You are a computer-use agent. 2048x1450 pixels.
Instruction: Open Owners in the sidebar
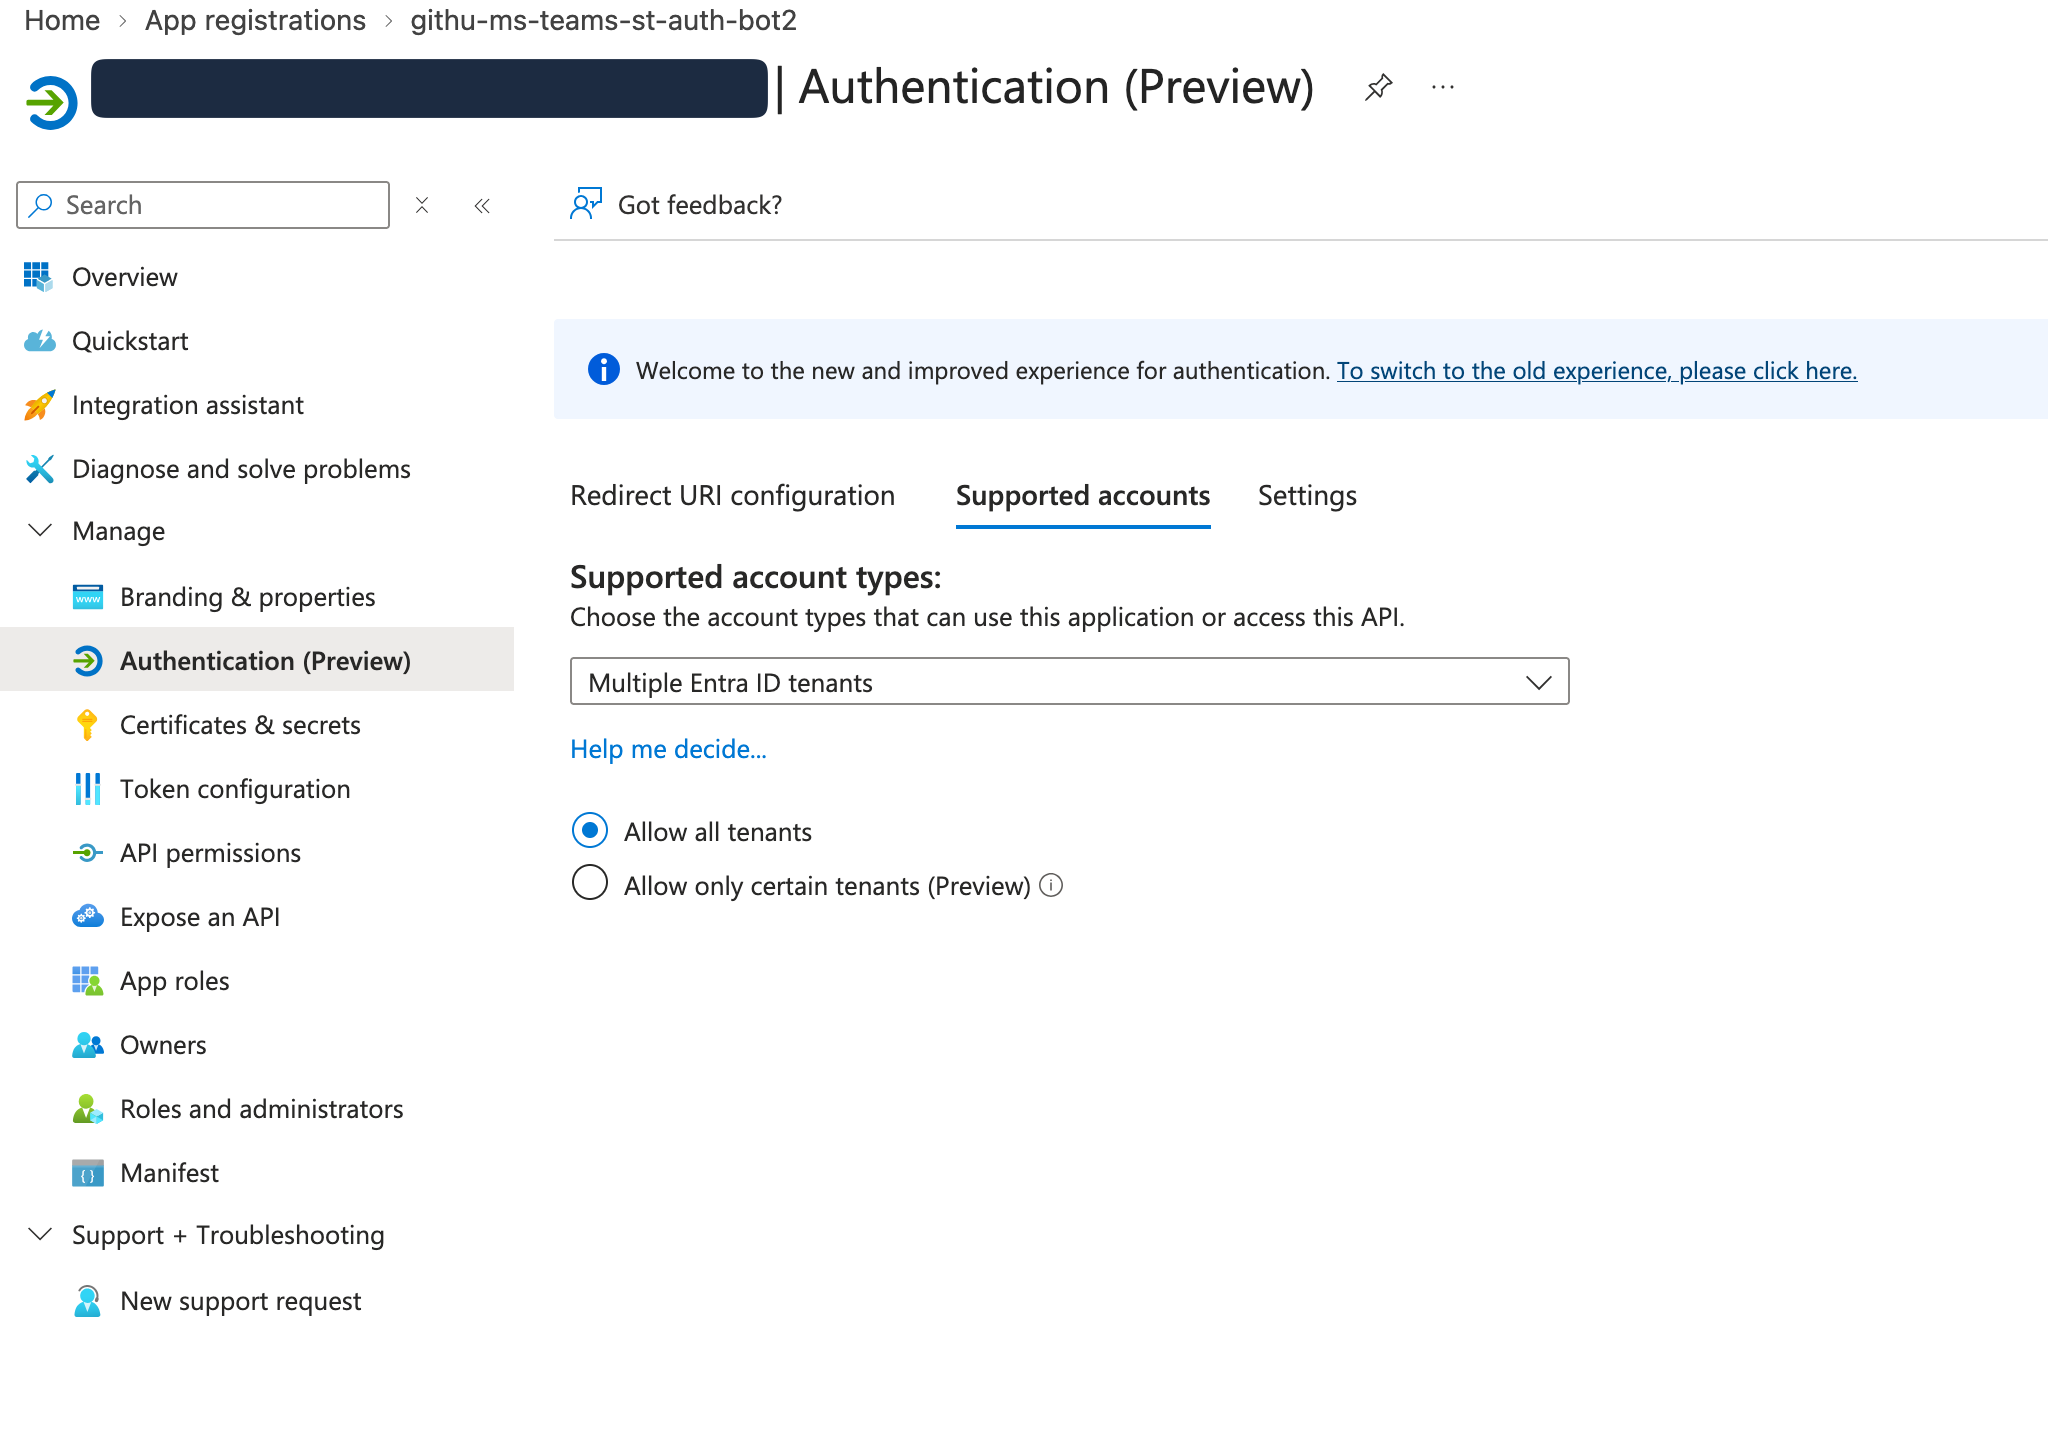click(x=257, y=1045)
